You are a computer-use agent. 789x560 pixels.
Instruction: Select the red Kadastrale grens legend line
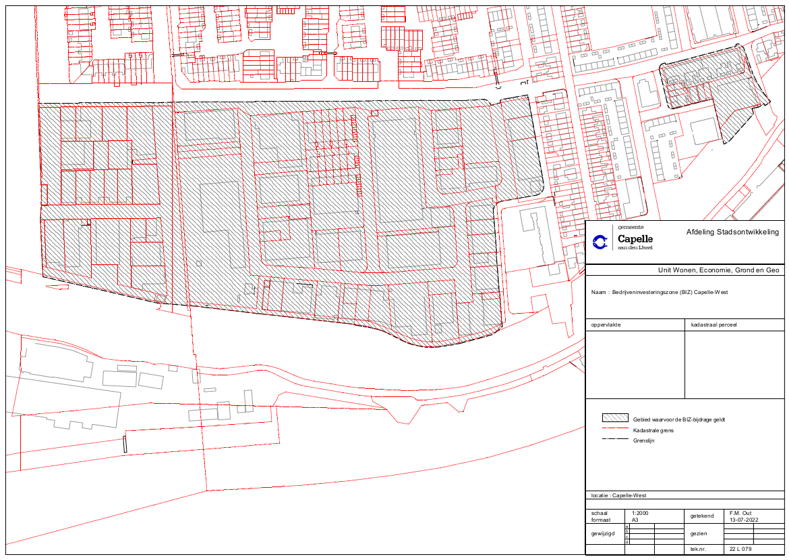point(612,428)
